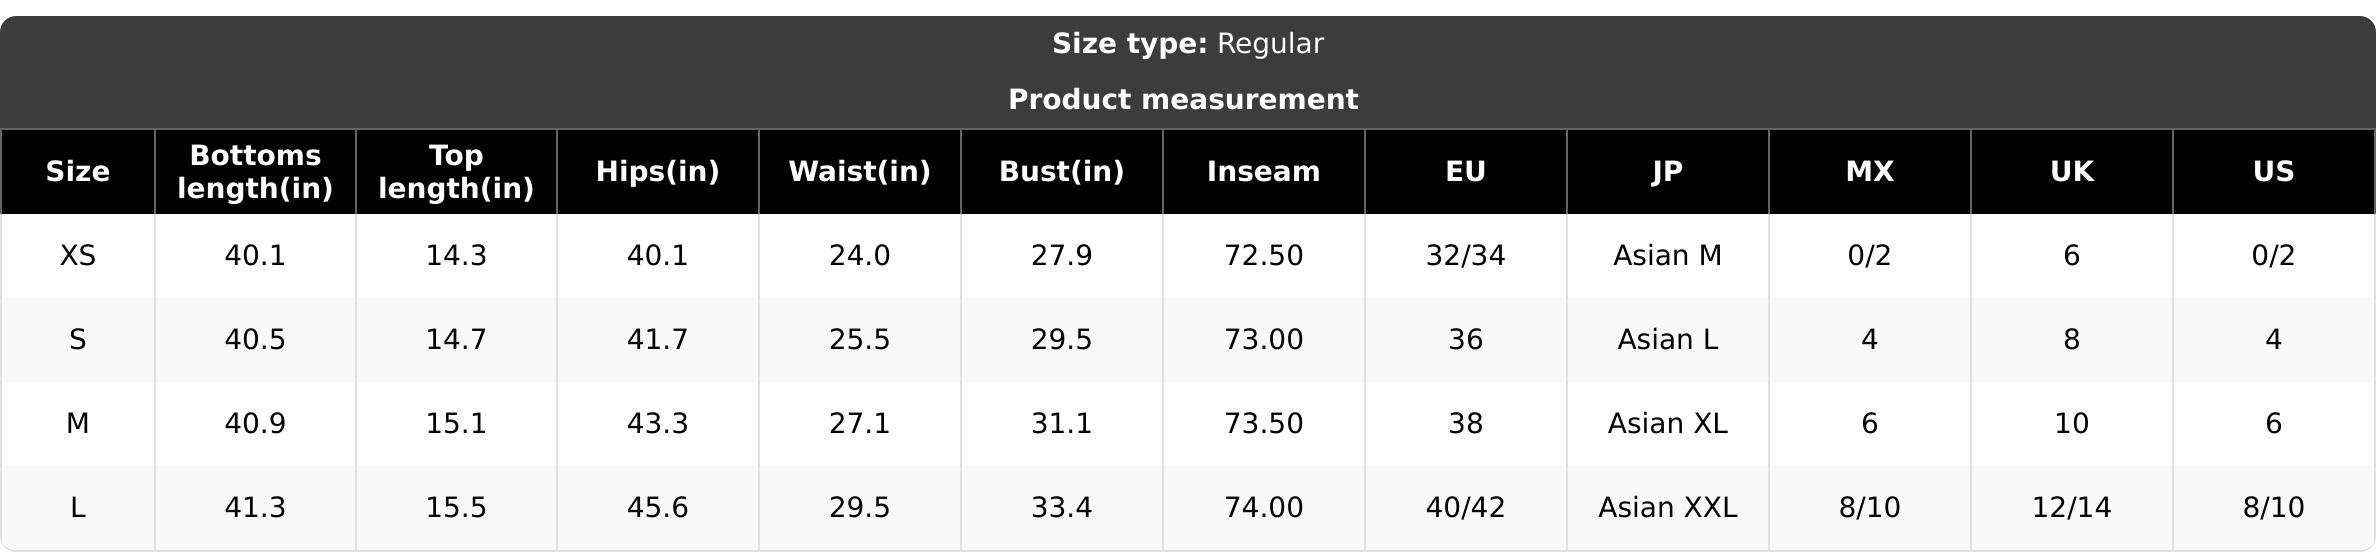This screenshot has height=552, width=2376.
Task: Click the UK column header
Action: (x=2072, y=172)
